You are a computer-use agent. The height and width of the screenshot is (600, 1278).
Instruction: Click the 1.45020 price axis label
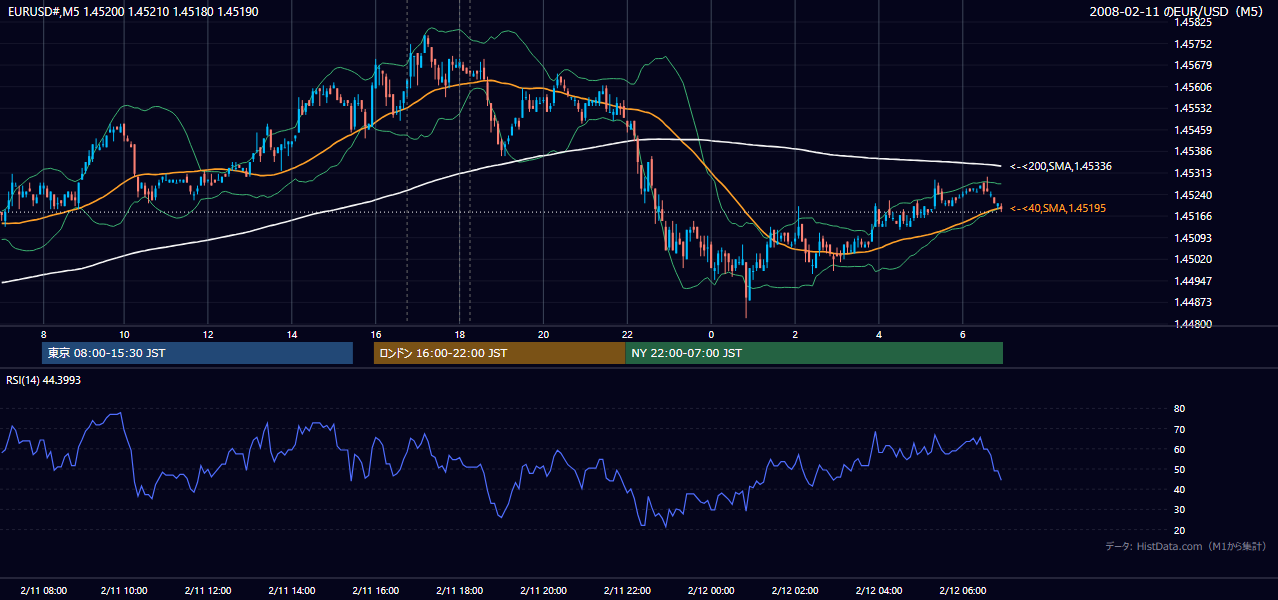pyautogui.click(x=1193, y=259)
